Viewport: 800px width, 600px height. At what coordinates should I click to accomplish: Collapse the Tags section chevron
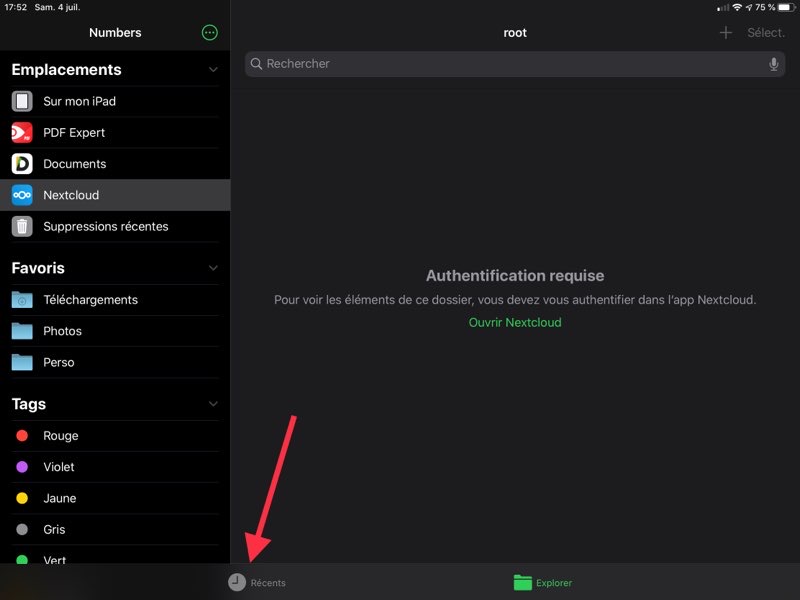[212, 405]
